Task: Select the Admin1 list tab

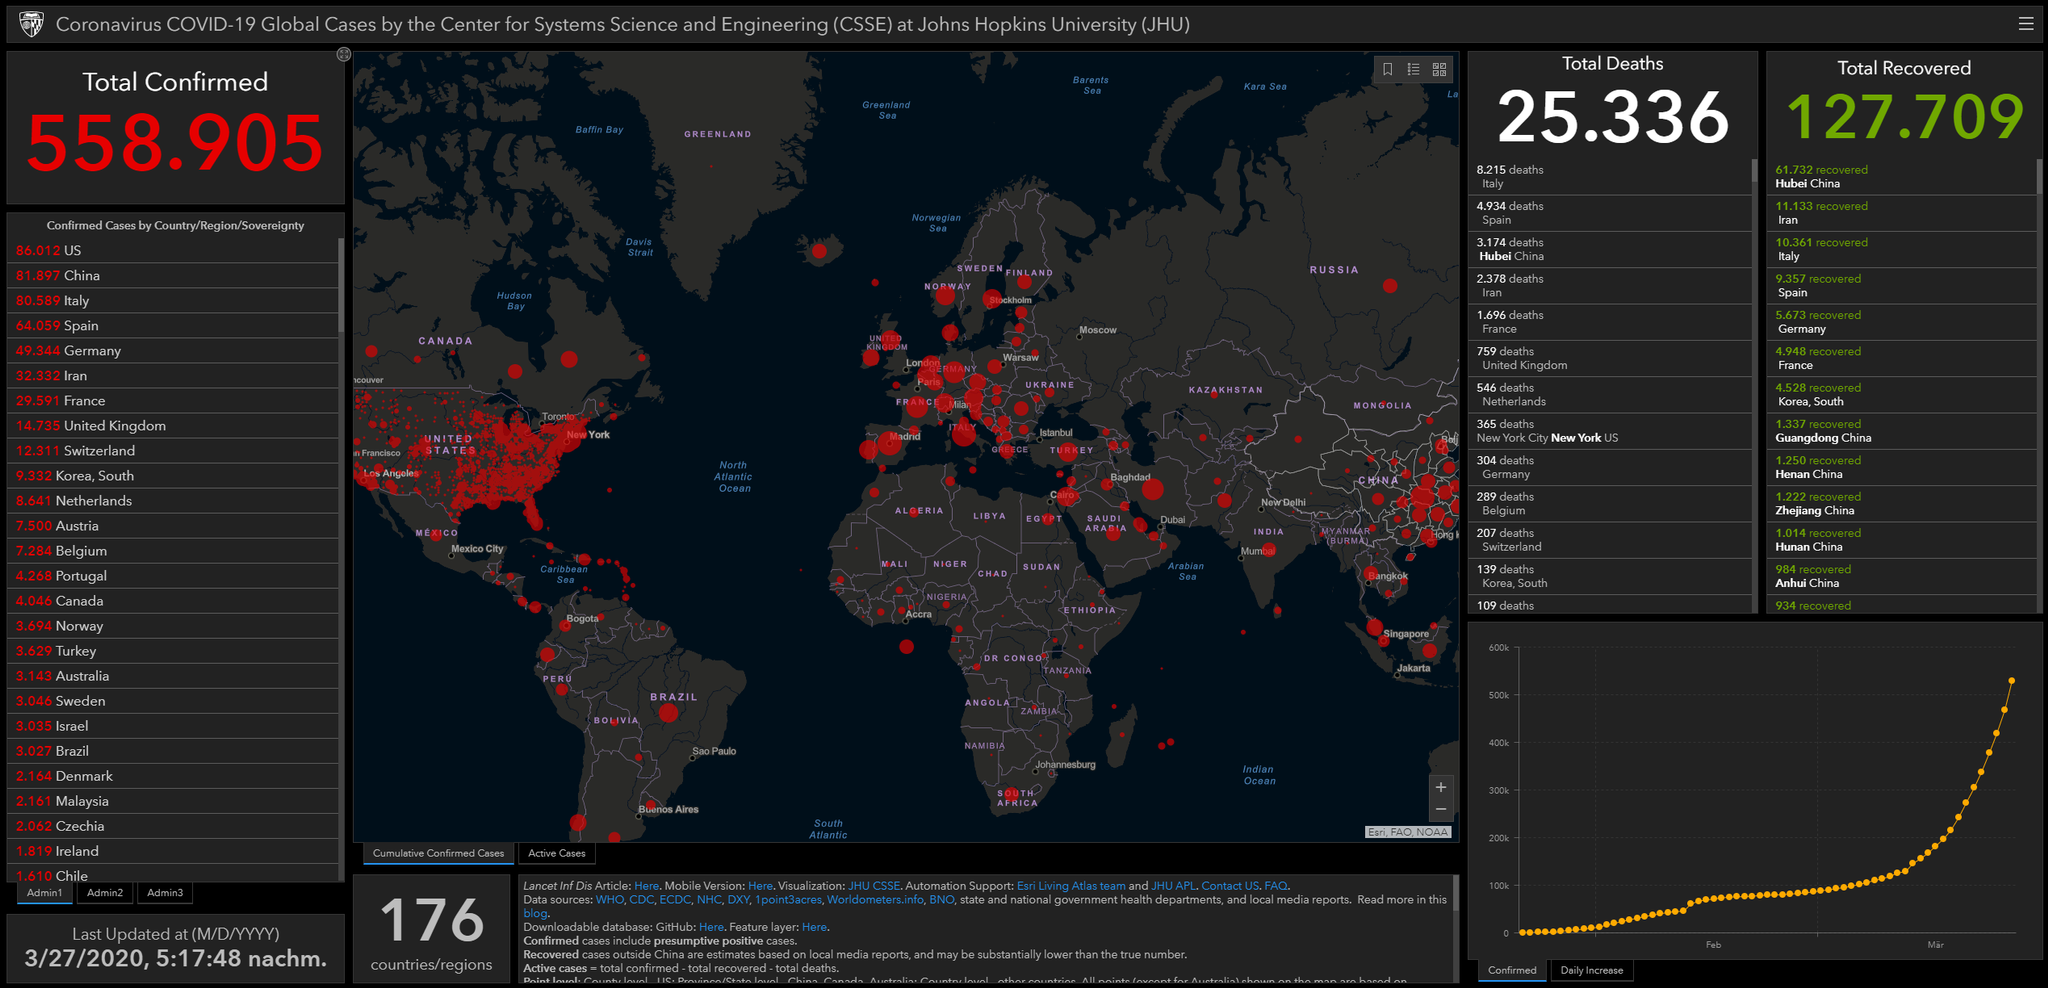Action: point(44,893)
